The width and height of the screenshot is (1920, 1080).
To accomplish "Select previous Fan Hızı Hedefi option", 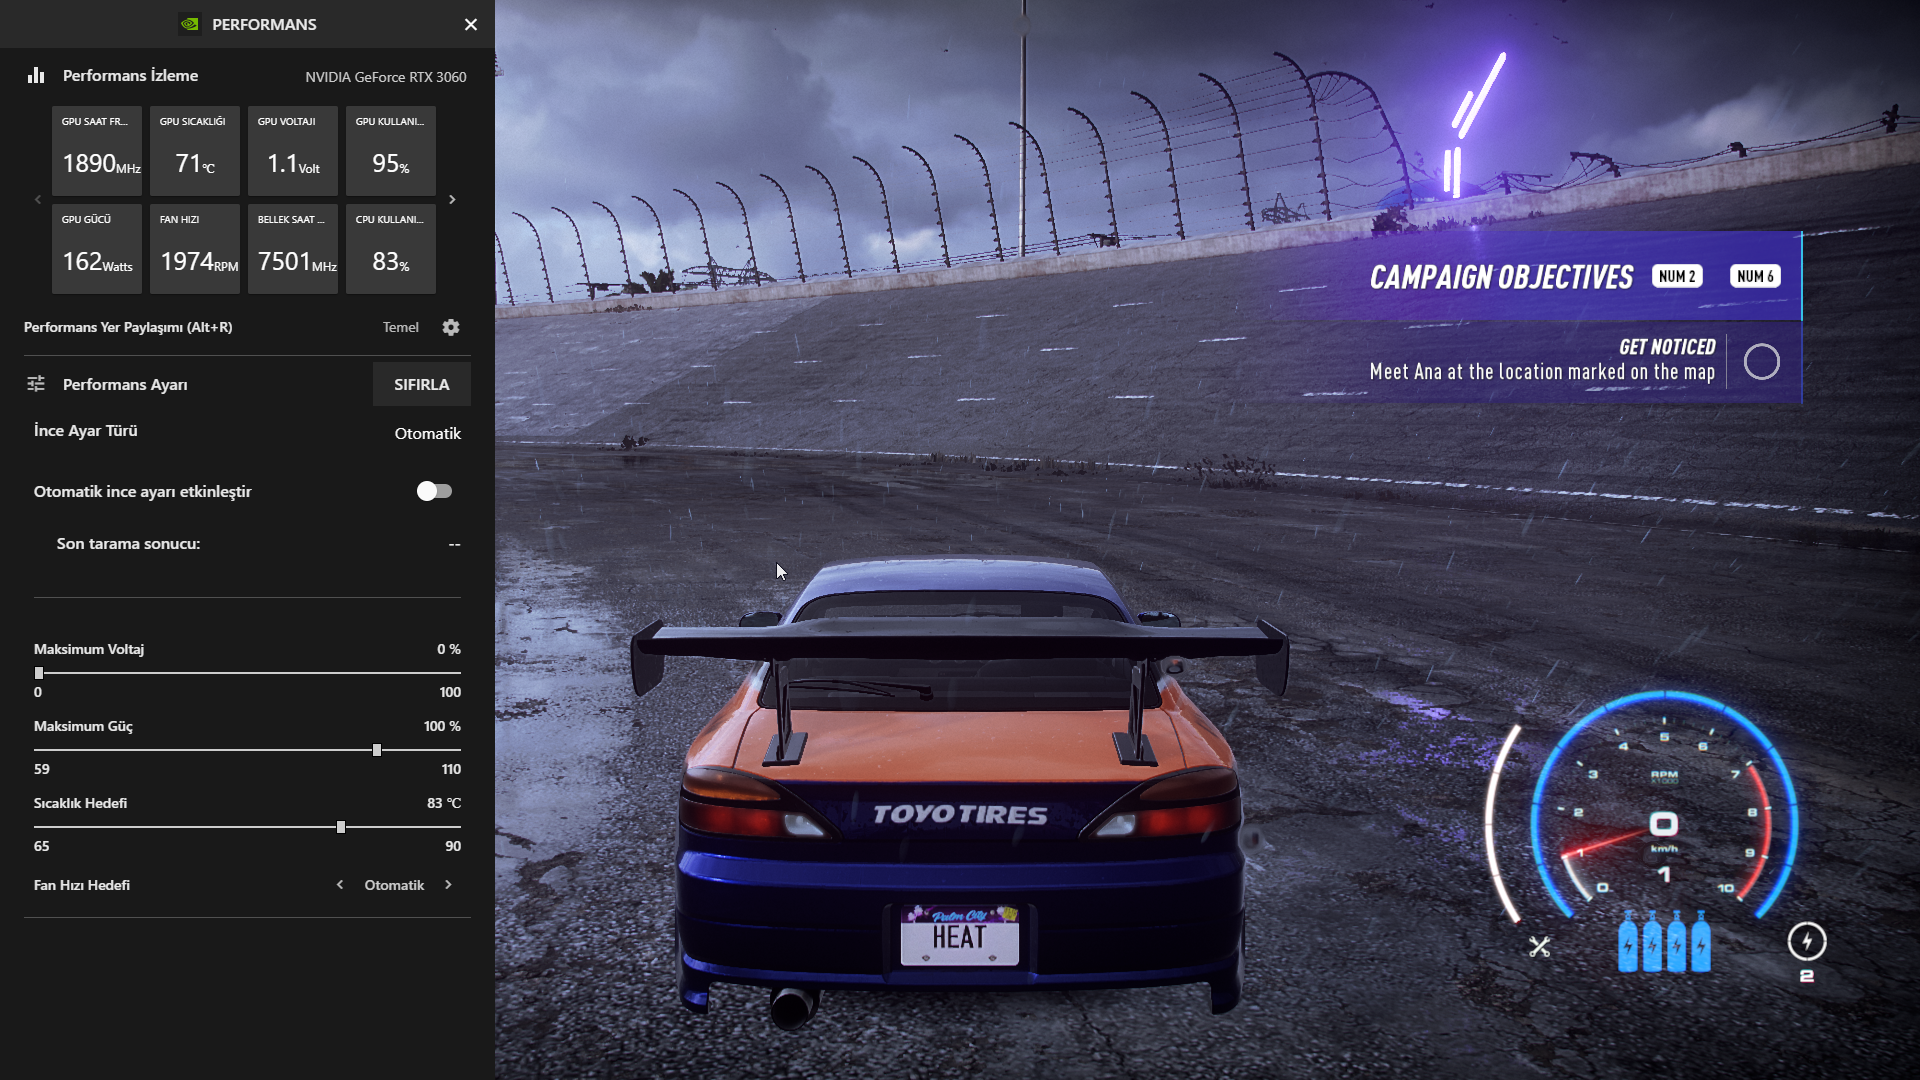I will 340,885.
